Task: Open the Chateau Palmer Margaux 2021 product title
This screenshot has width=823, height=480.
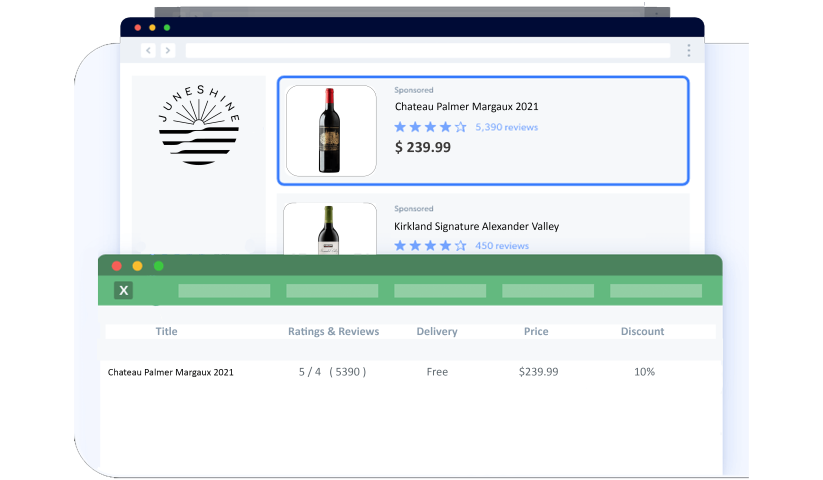Action: (467, 106)
